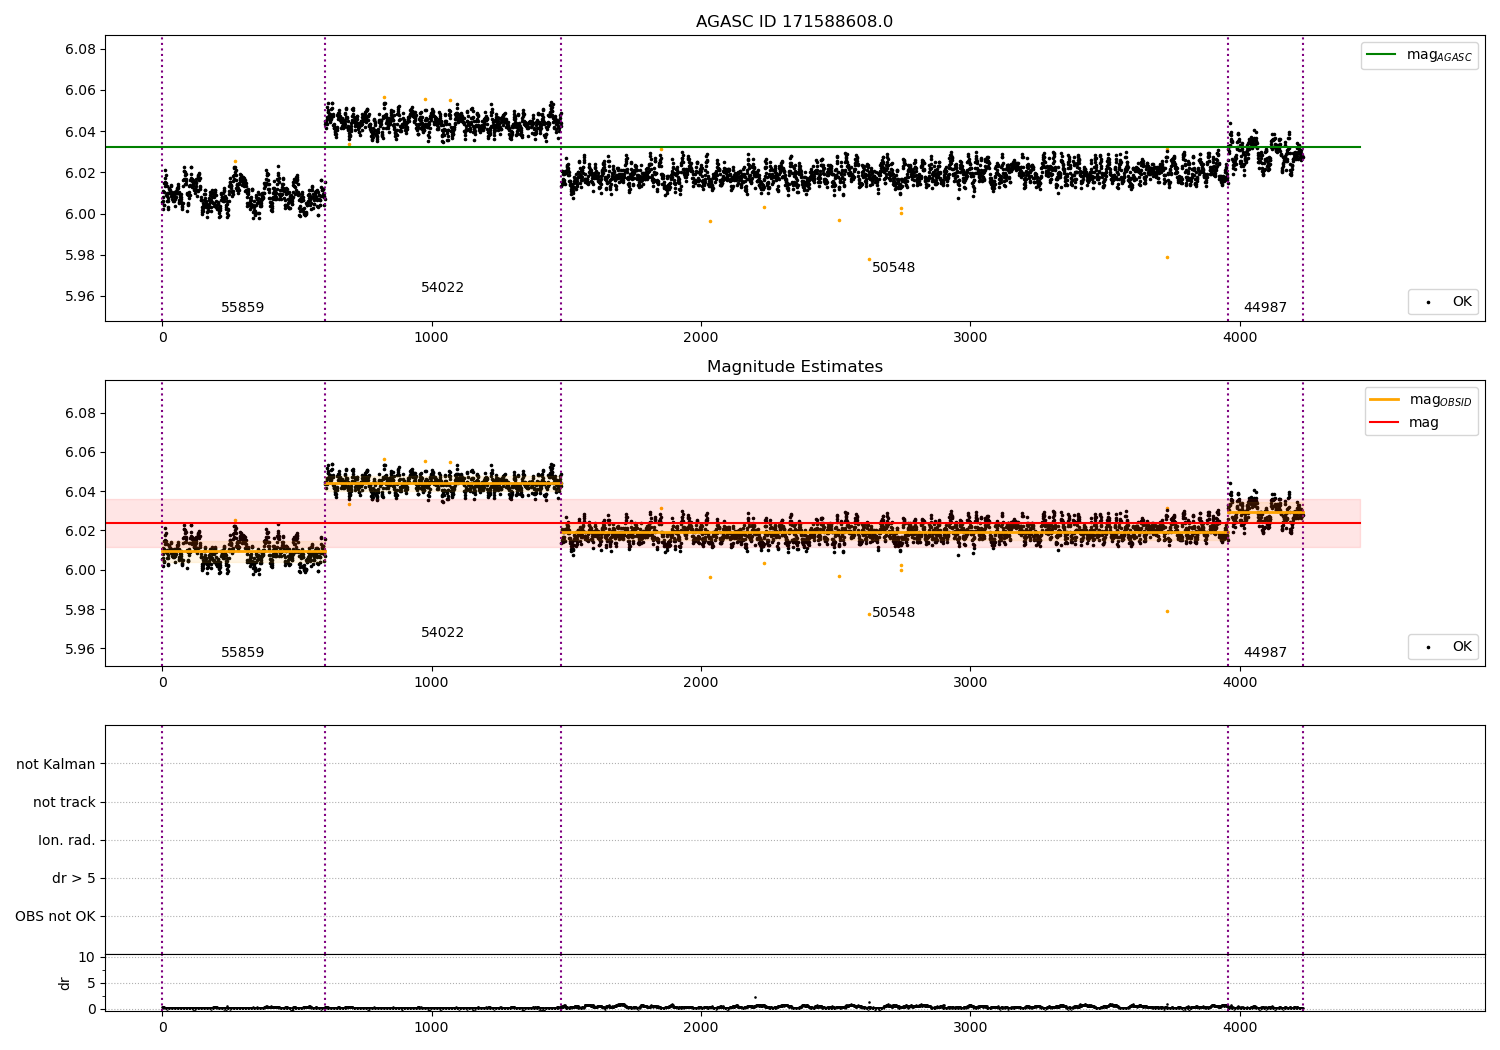The height and width of the screenshot is (1050, 1500).
Task: Click the OK legend in top plot
Action: [x=1443, y=301]
